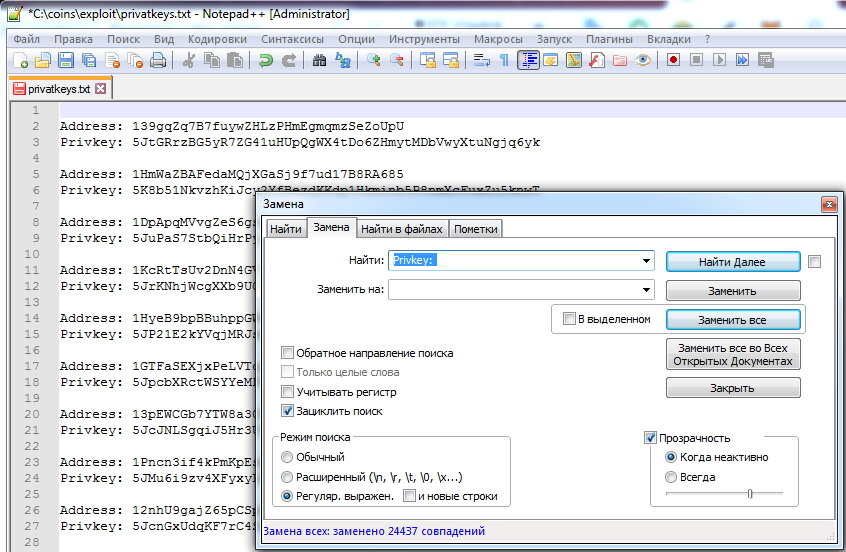846x552 pixels.
Task: Show all characters with the pilcrow icon
Action: point(504,60)
